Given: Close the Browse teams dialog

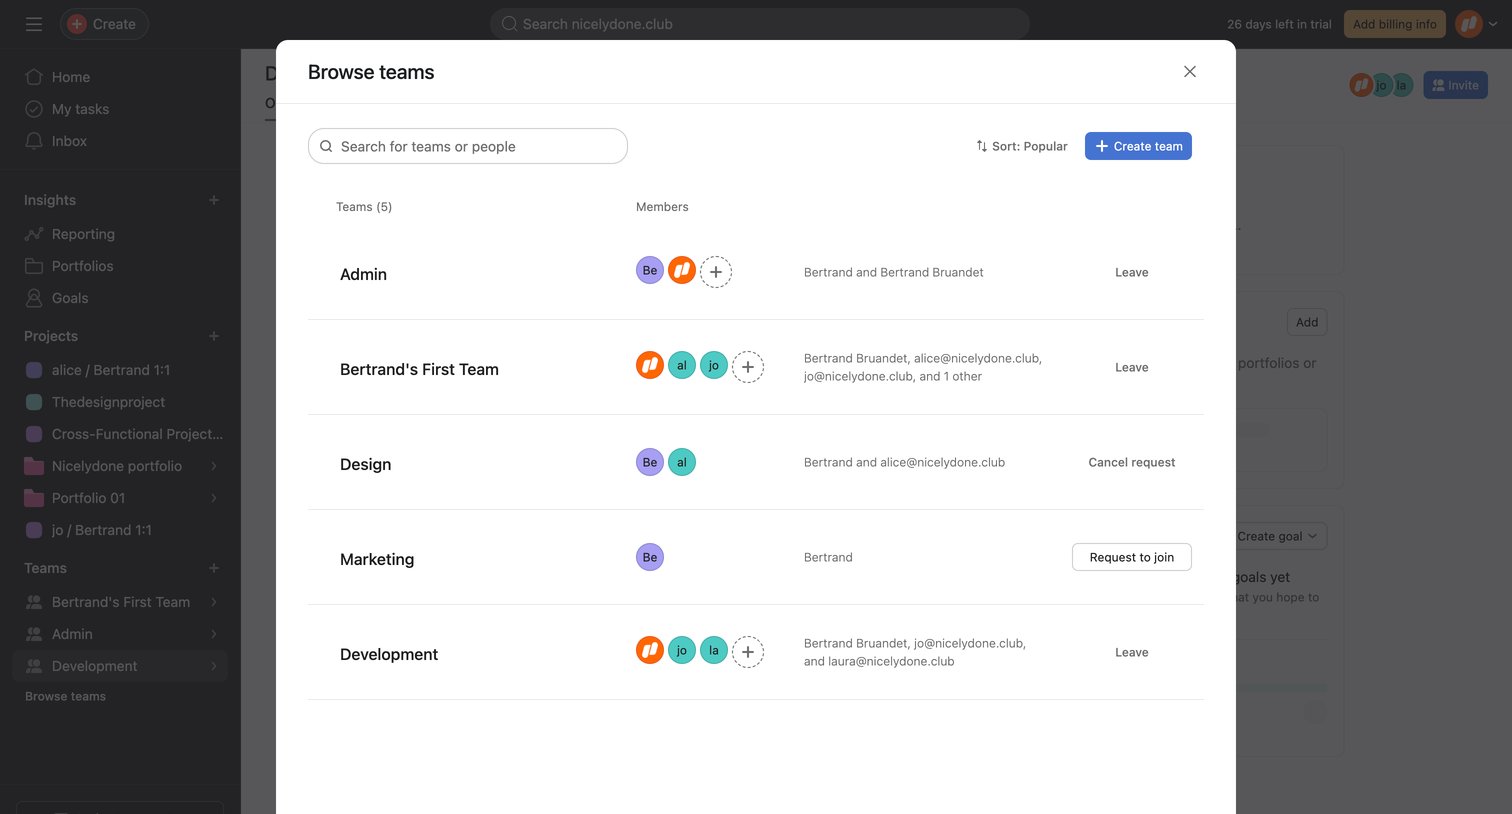Looking at the screenshot, I should point(1190,72).
